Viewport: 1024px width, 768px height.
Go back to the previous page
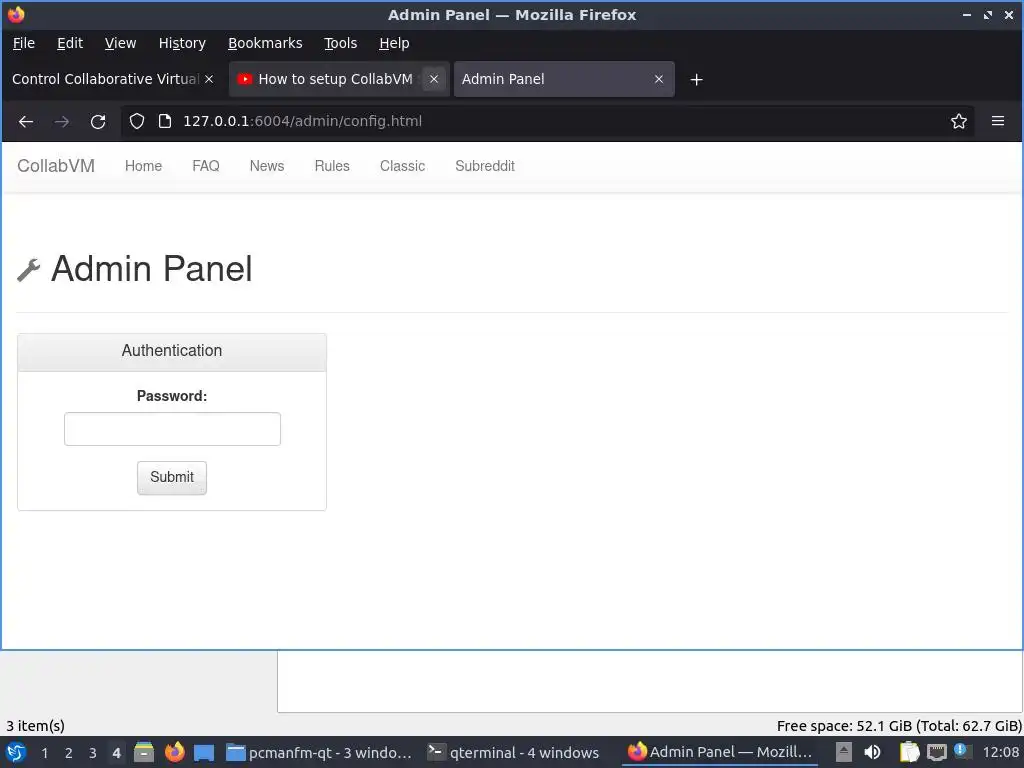[x=26, y=121]
